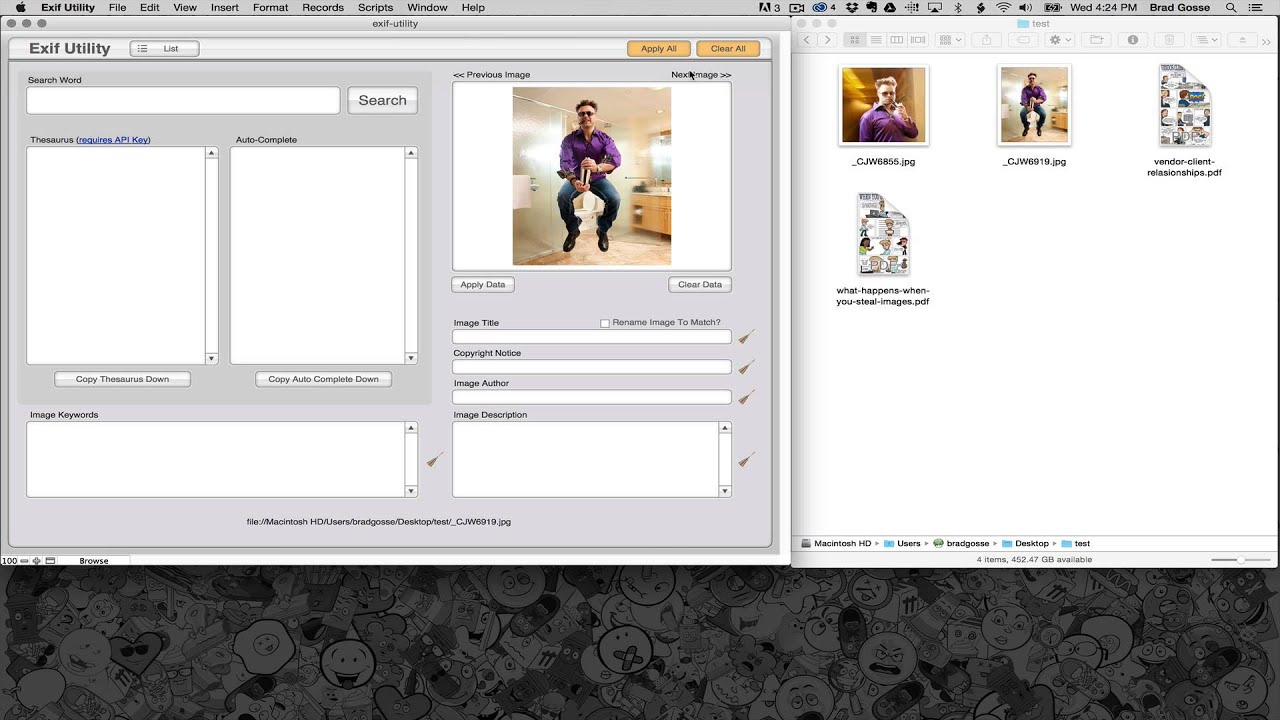This screenshot has width=1280, height=720.
Task: Clear Image Title with broom icon
Action: (746, 337)
